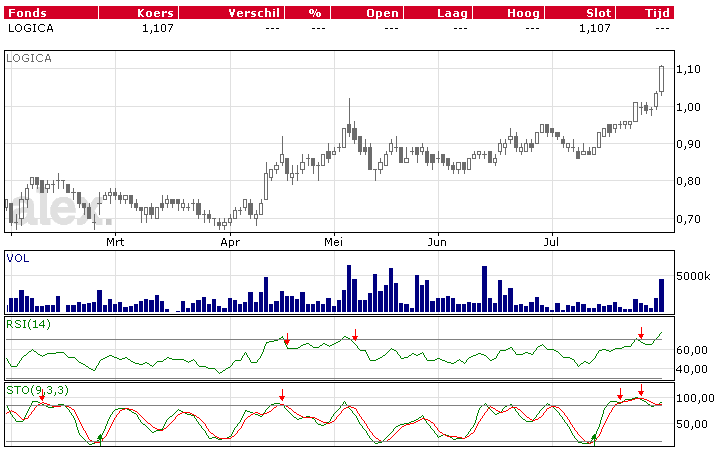717x455 pixels.
Task: Click the Tijd column header
Action: click(x=645, y=13)
